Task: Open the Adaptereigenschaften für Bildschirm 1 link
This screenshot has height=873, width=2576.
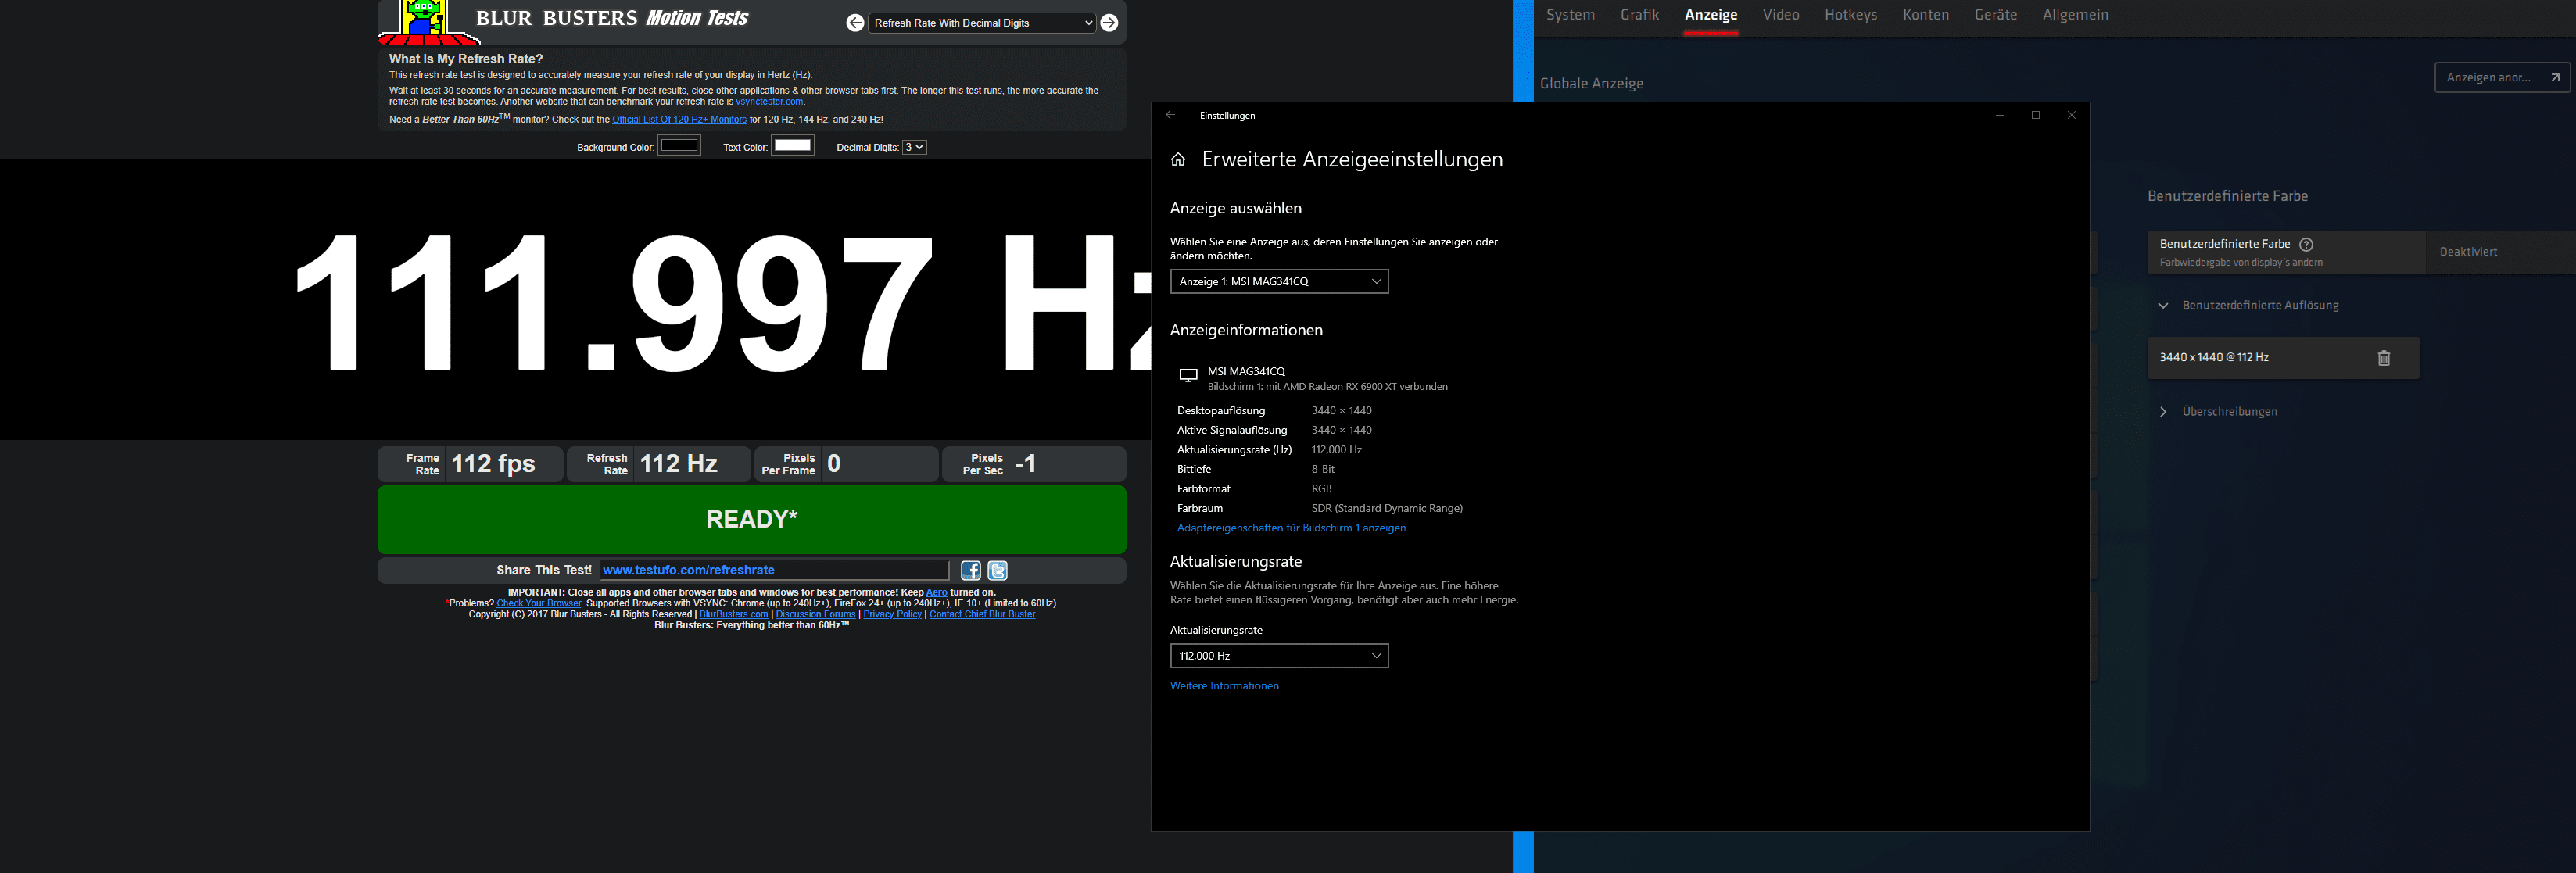Action: pos(1290,528)
